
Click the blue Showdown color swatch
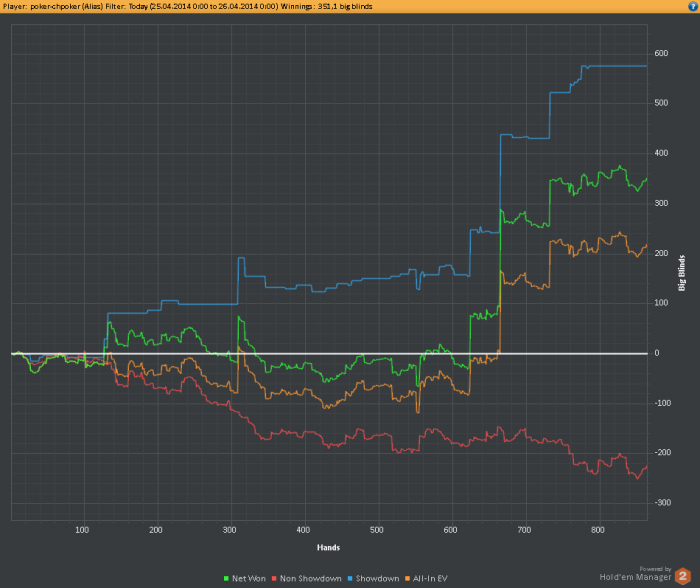(350, 579)
